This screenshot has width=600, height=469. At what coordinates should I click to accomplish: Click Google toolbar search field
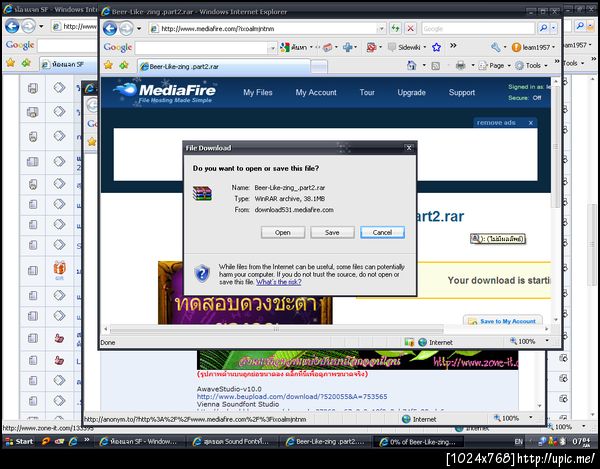coord(202,47)
